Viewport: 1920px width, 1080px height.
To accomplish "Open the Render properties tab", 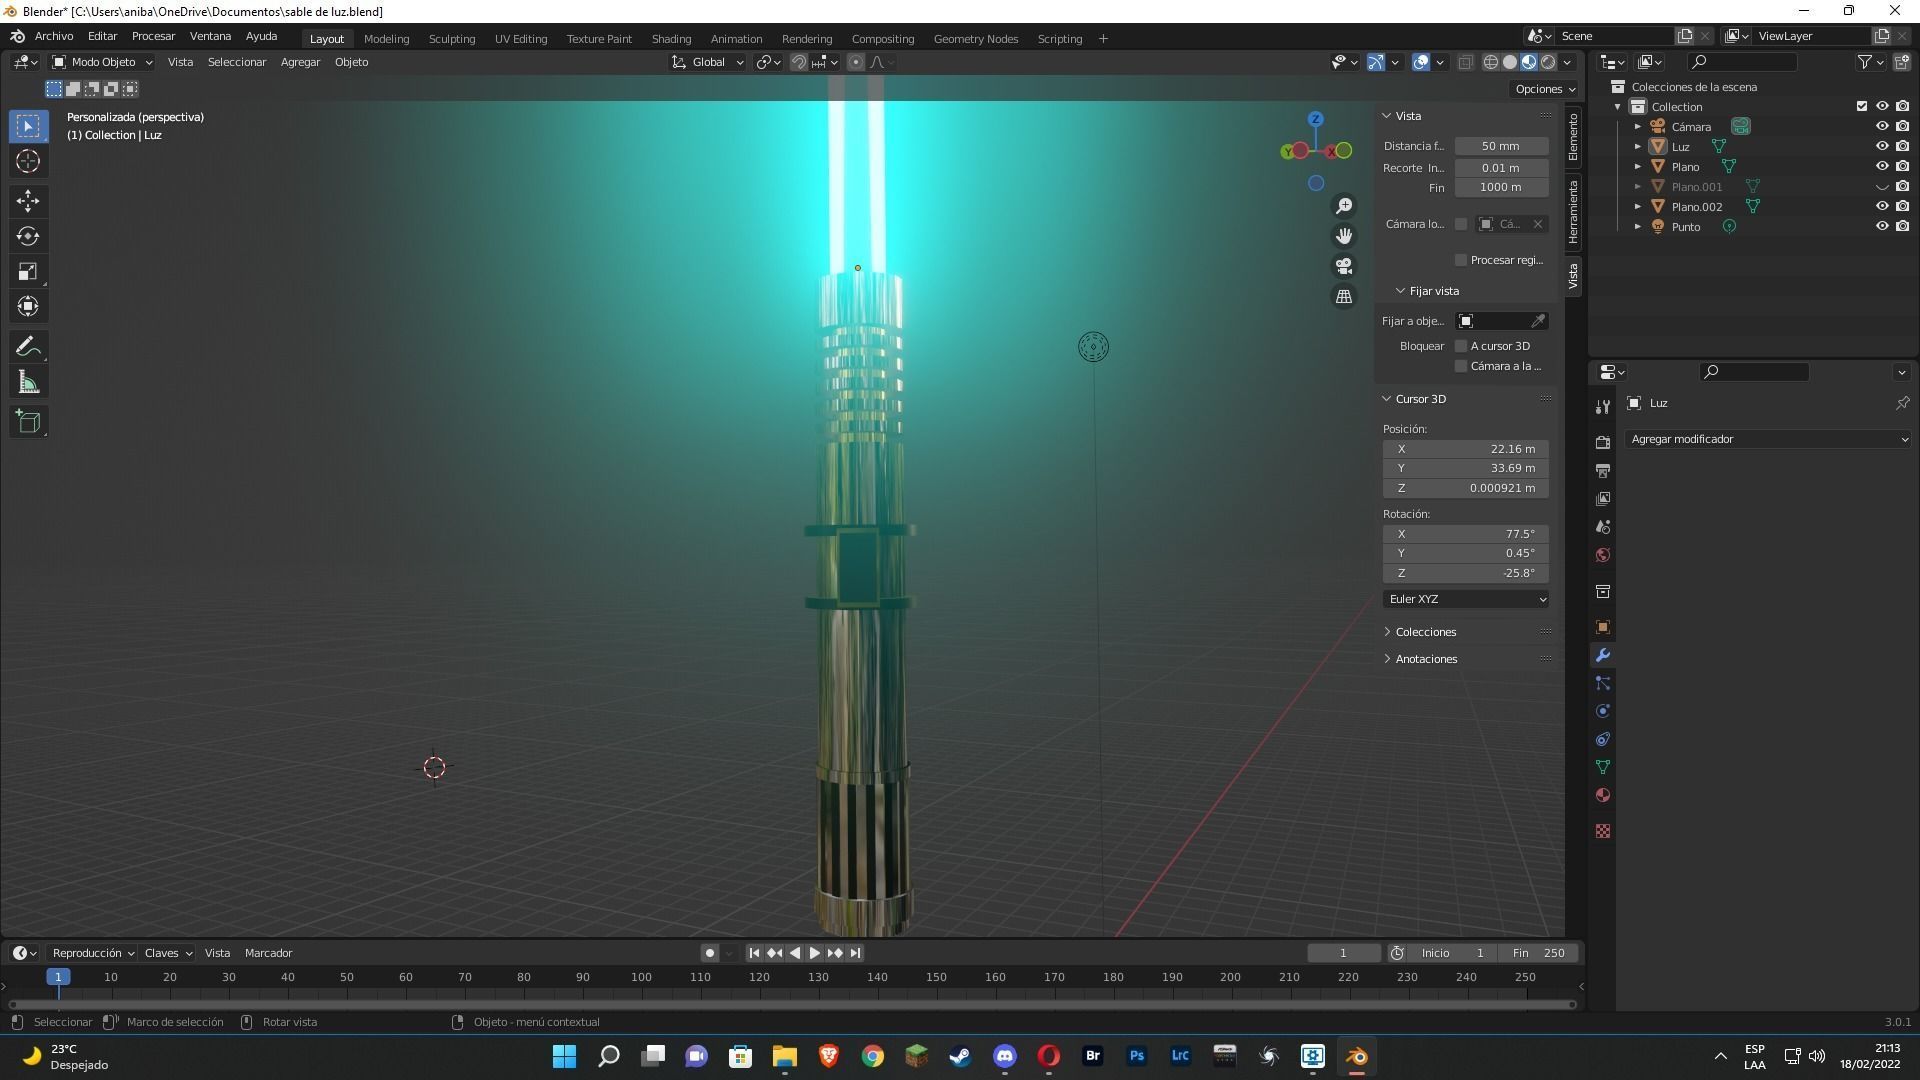I will (1603, 442).
